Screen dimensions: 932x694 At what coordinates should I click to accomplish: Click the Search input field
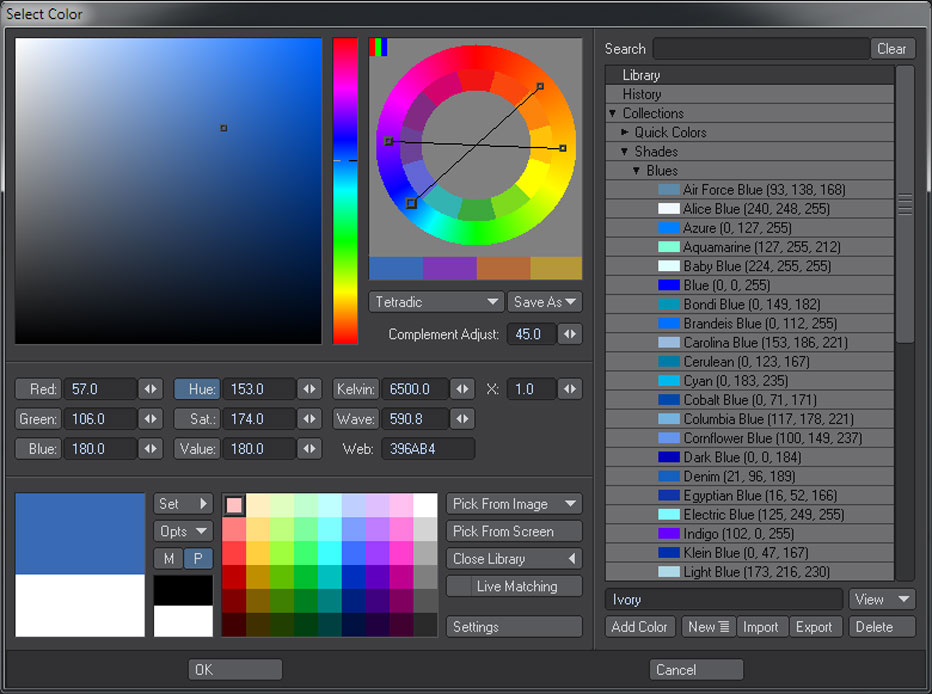[760, 48]
